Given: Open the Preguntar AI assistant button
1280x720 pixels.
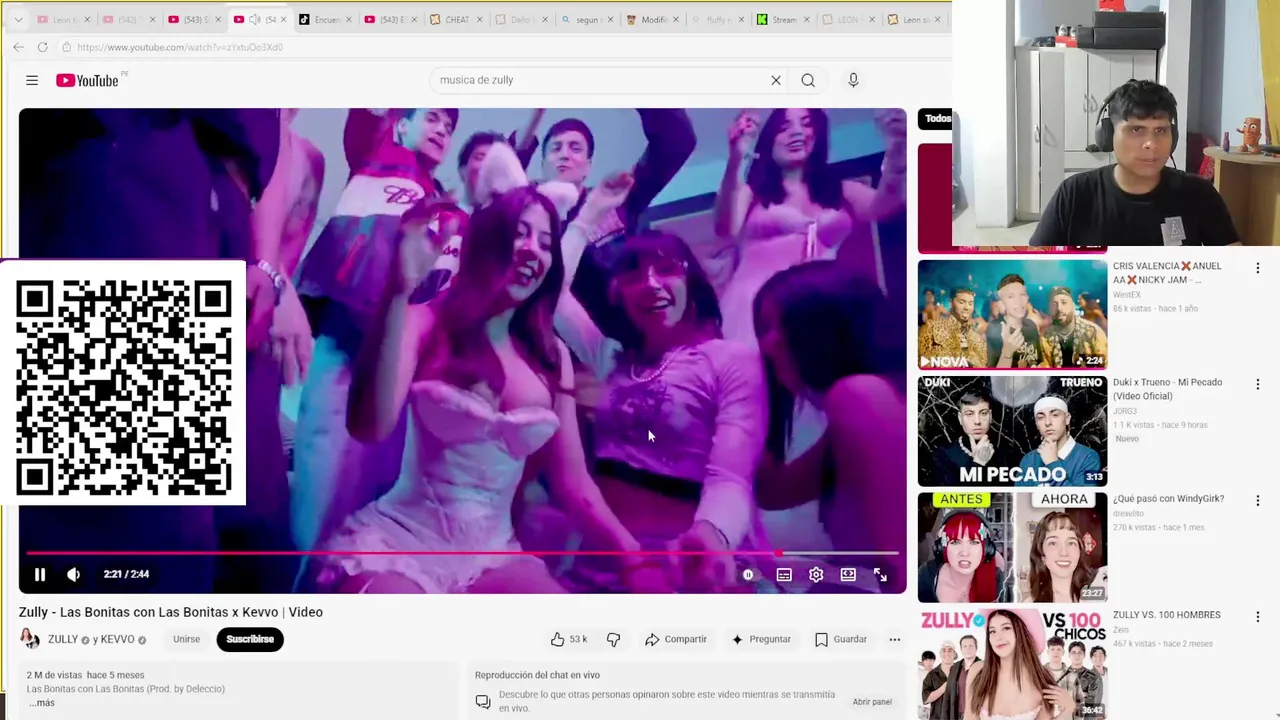Looking at the screenshot, I should 761,639.
